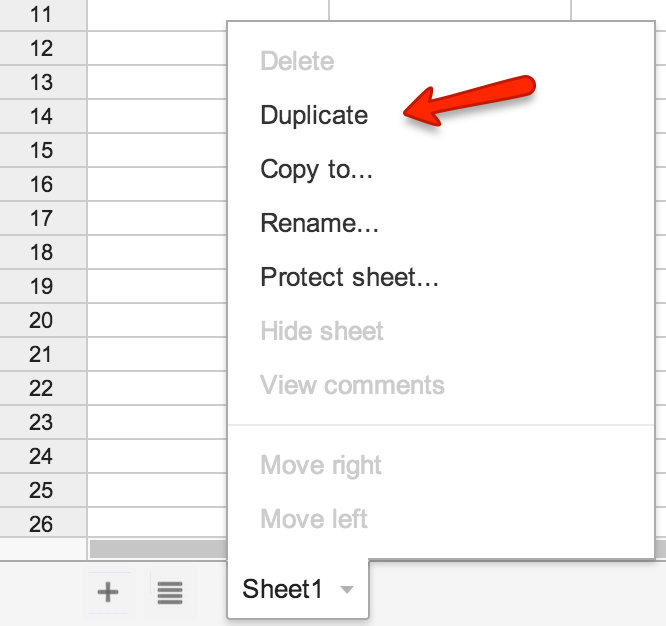Open the Sheet1 tab dropdown arrow
Screen dimensions: 666x626
347,589
